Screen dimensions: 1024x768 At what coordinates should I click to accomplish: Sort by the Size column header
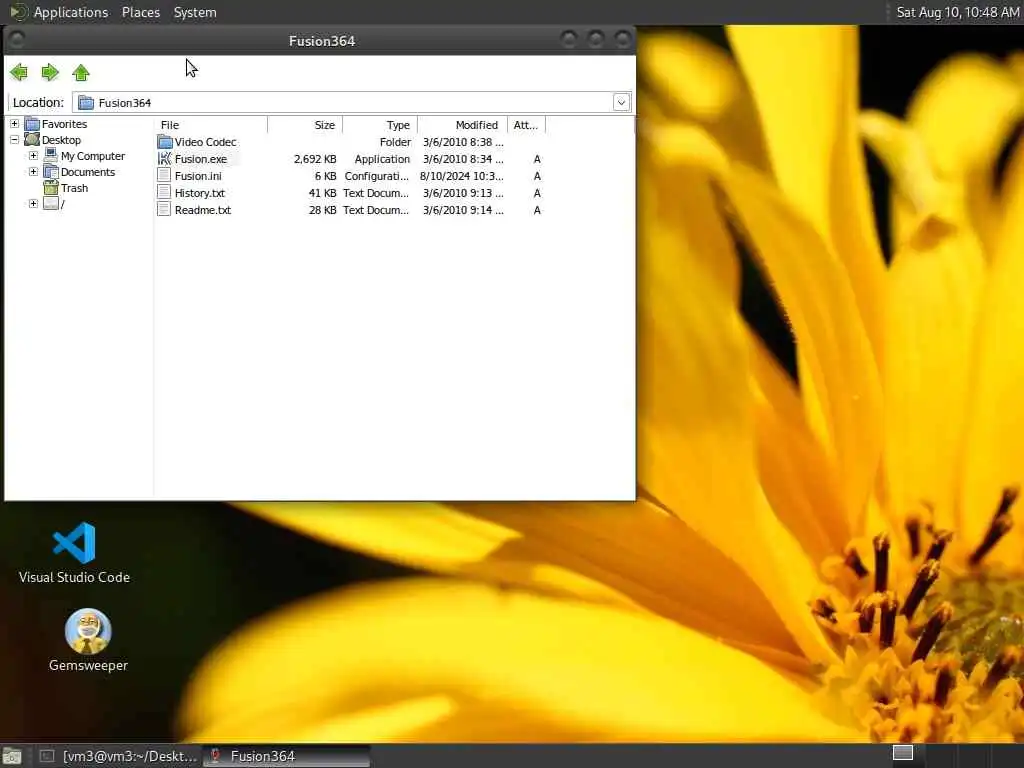tap(305, 125)
